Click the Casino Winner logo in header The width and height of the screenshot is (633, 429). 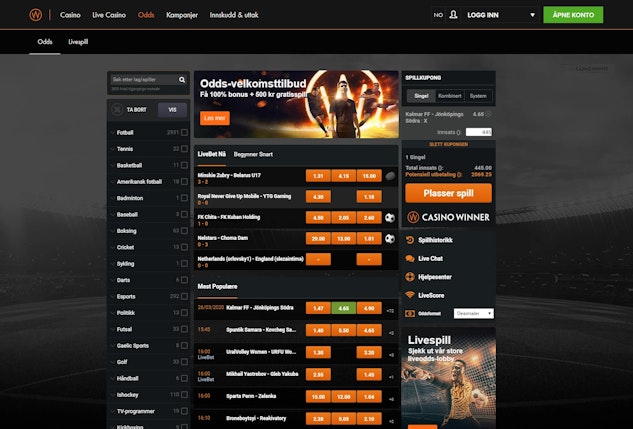[36, 15]
